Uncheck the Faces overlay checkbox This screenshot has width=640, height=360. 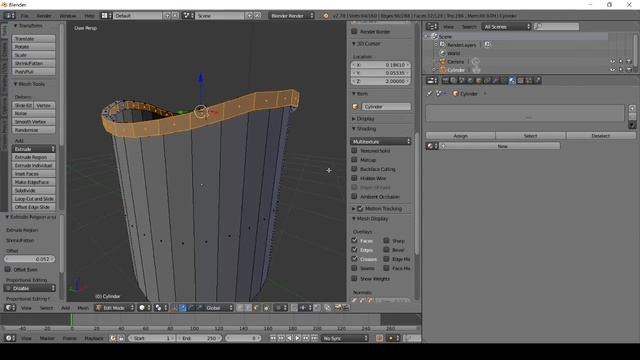[354, 240]
